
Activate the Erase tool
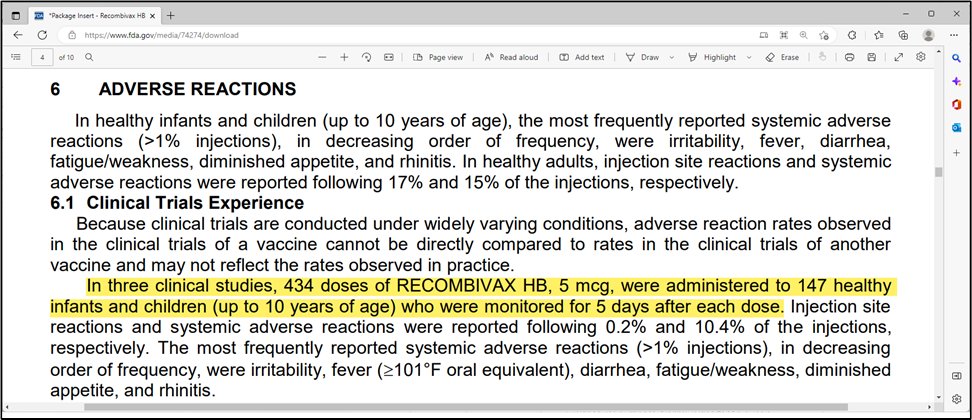pyautogui.click(x=781, y=58)
